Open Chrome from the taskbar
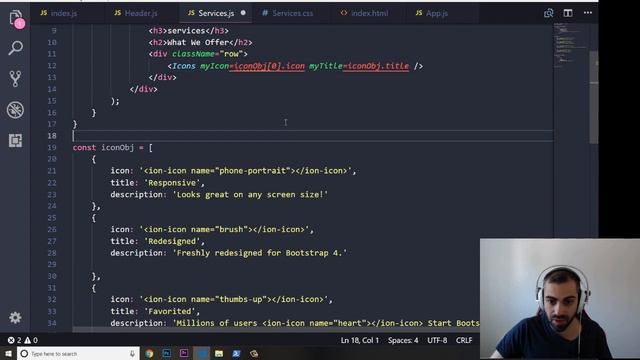The height and width of the screenshot is (360, 640). click(149, 353)
